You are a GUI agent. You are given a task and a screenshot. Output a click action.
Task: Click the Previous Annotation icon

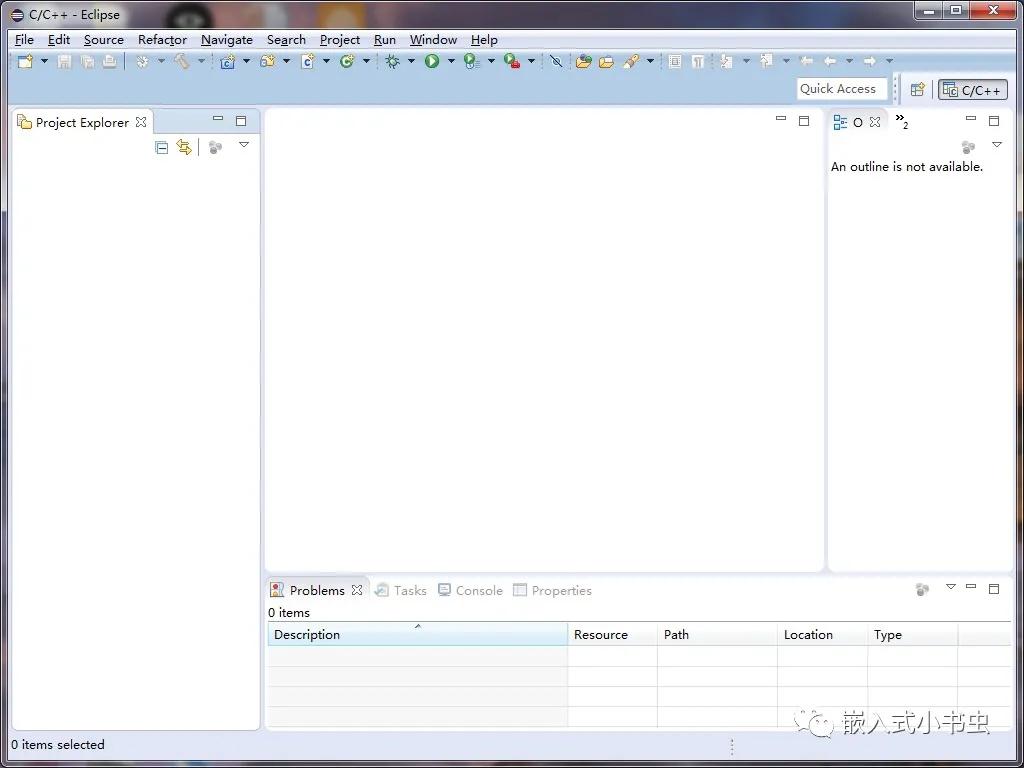766,61
